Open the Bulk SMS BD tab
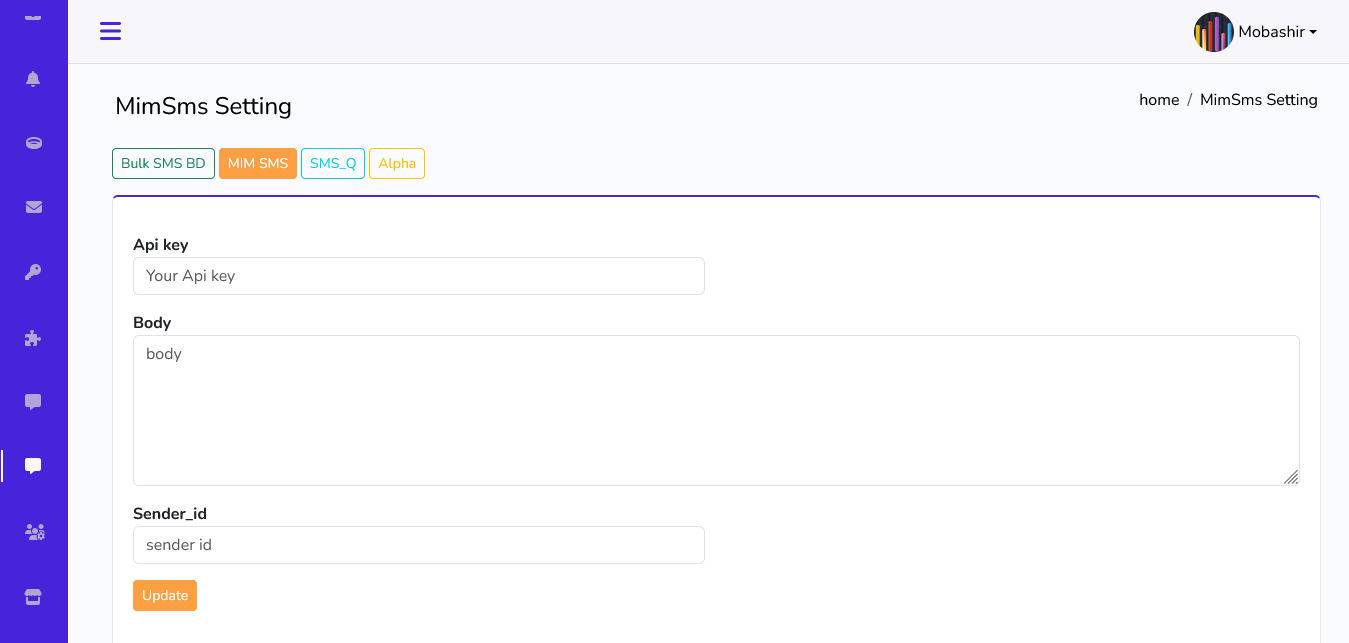 pyautogui.click(x=163, y=163)
